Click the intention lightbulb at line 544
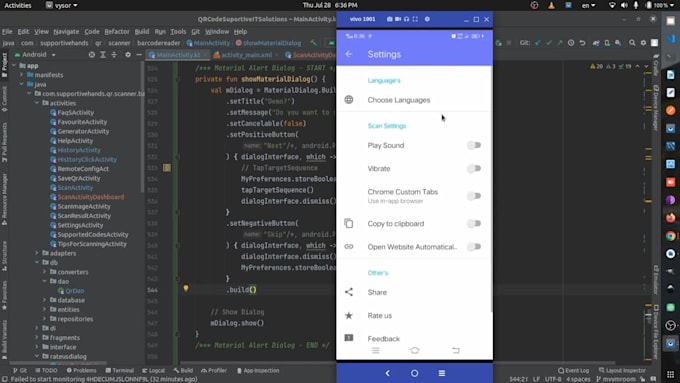 [186, 288]
